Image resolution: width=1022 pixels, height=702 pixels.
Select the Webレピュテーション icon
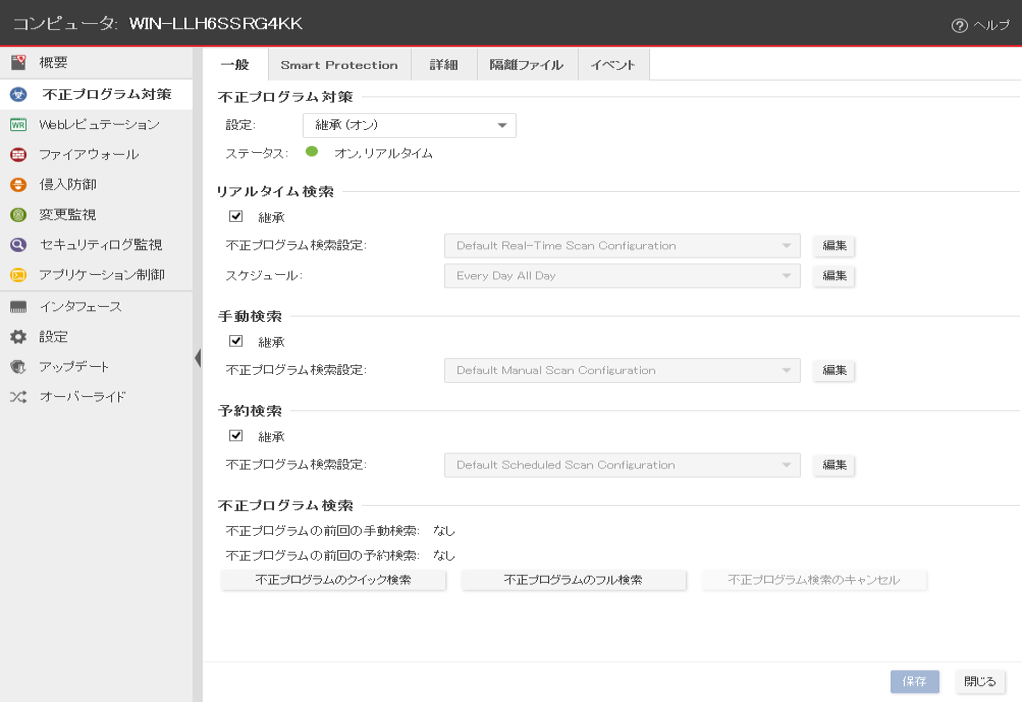(18, 125)
